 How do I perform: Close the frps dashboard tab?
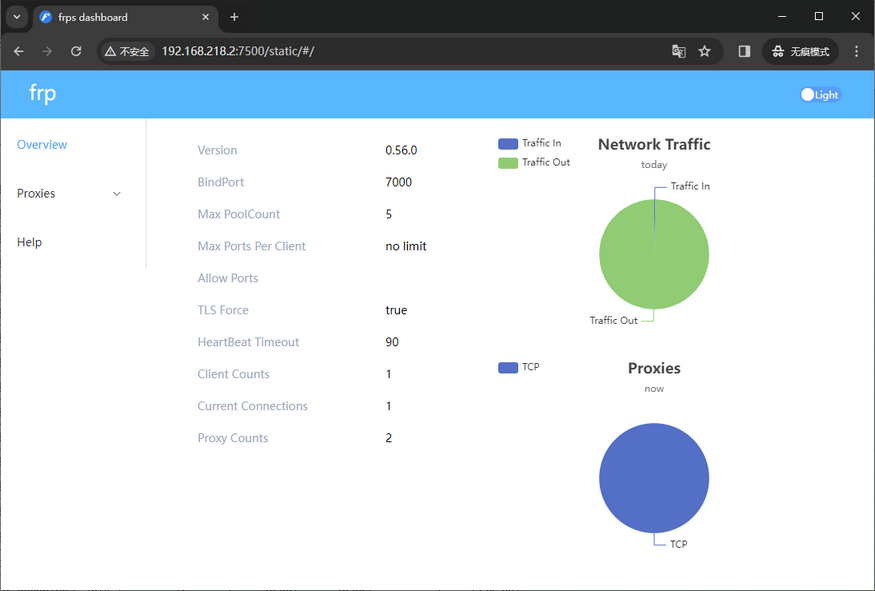point(205,17)
